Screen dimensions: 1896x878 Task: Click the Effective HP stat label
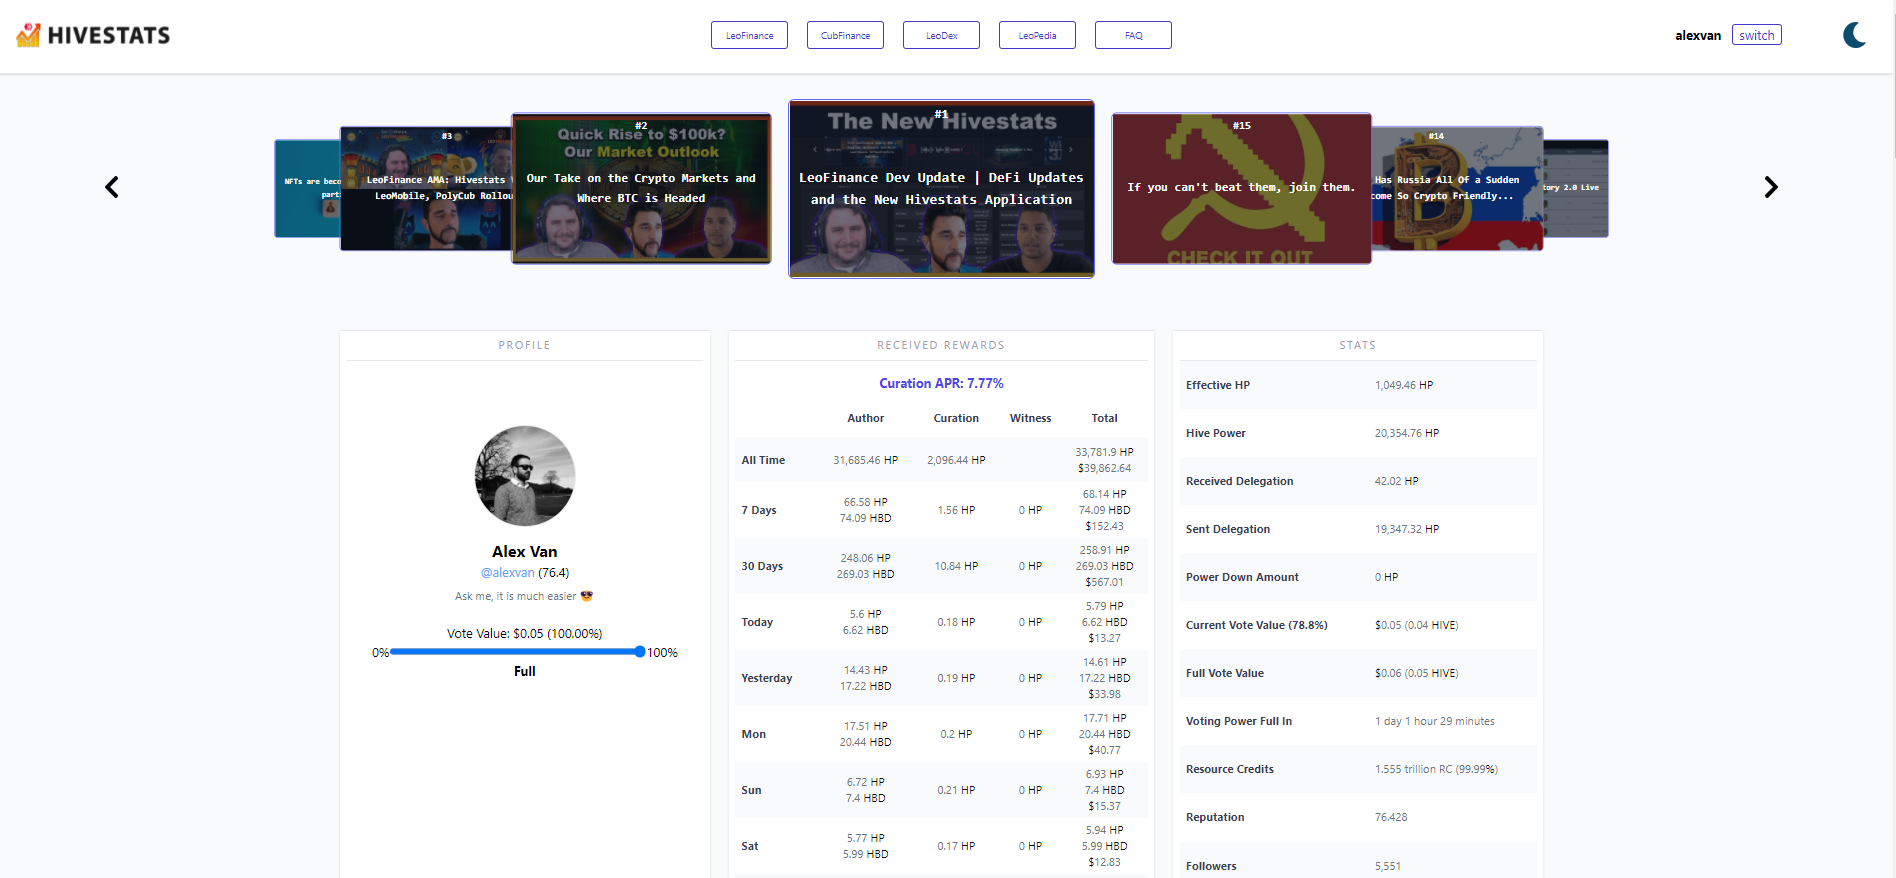pyautogui.click(x=1218, y=385)
